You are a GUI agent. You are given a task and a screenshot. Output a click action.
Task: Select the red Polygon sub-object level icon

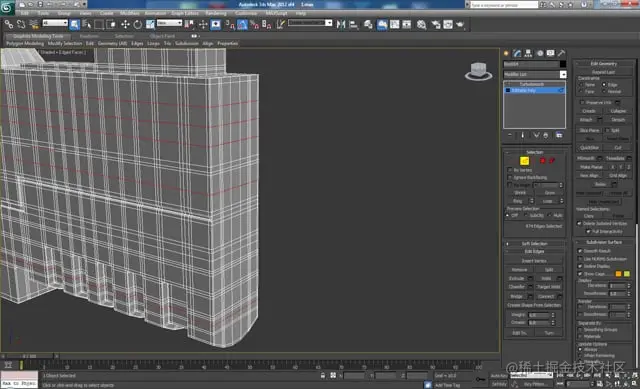click(542, 161)
